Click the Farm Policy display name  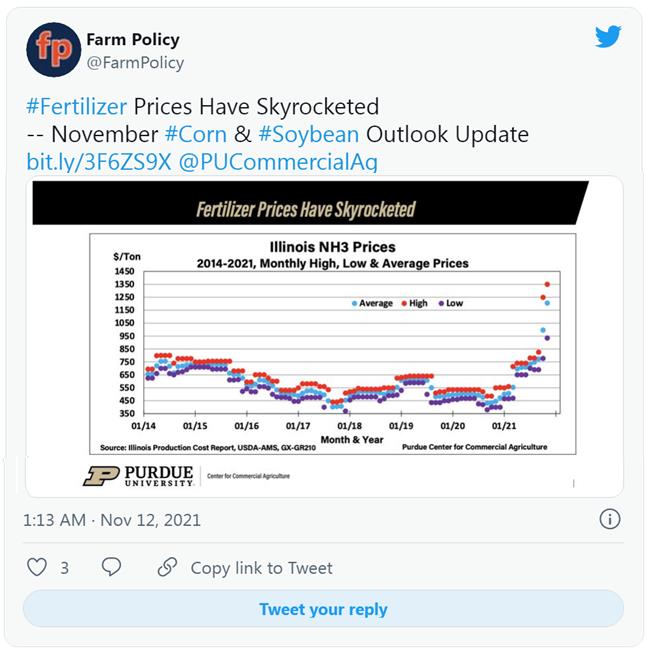133,40
